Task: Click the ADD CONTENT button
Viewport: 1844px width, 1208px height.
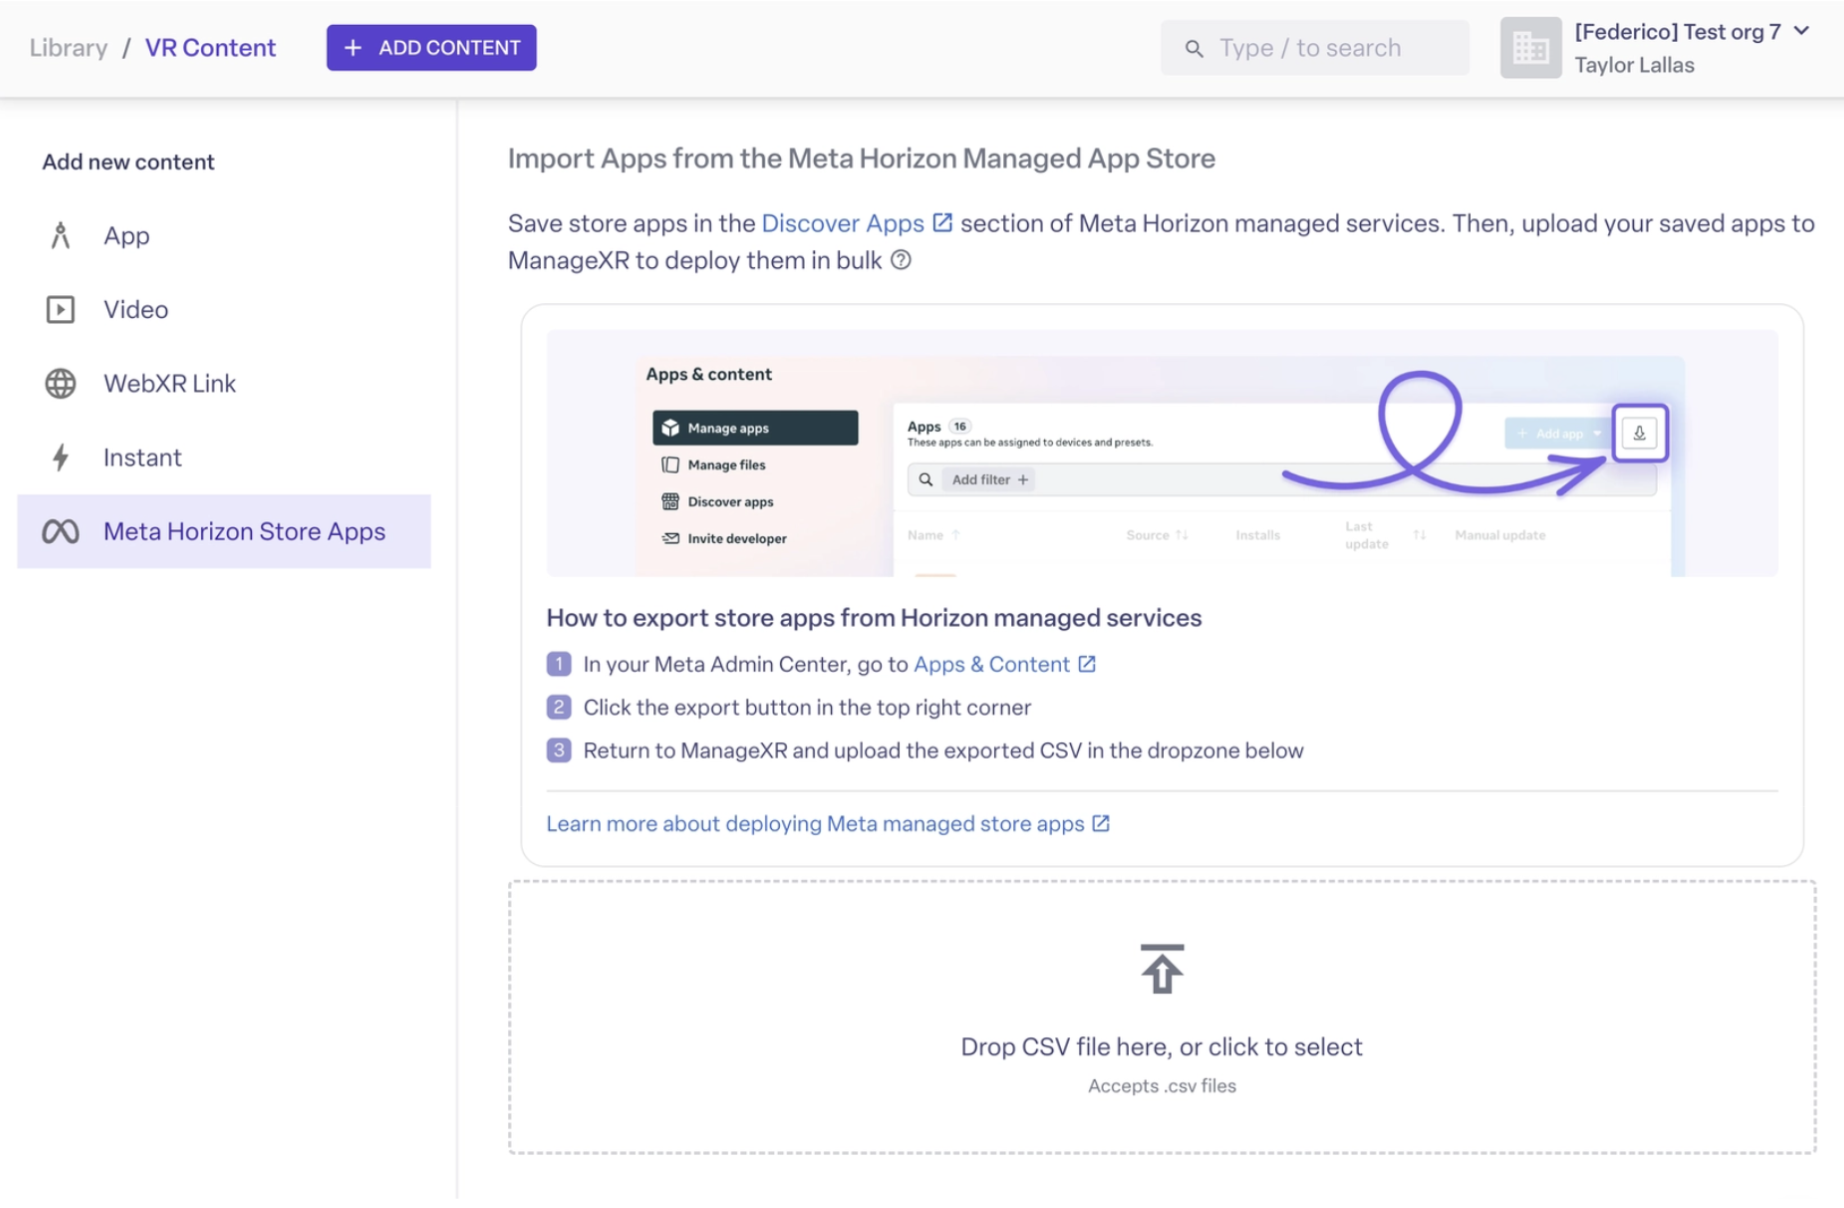Action: [x=431, y=48]
